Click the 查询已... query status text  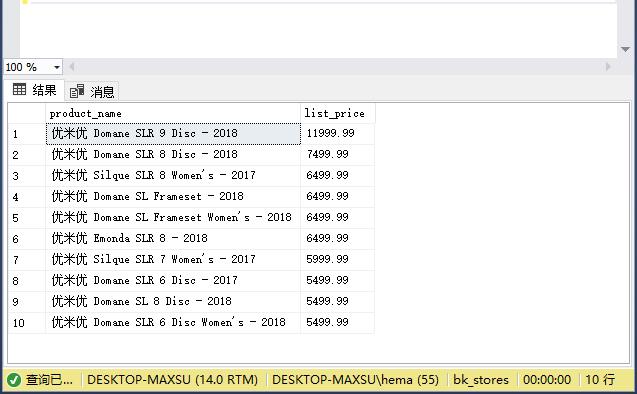pyautogui.click(x=49, y=380)
